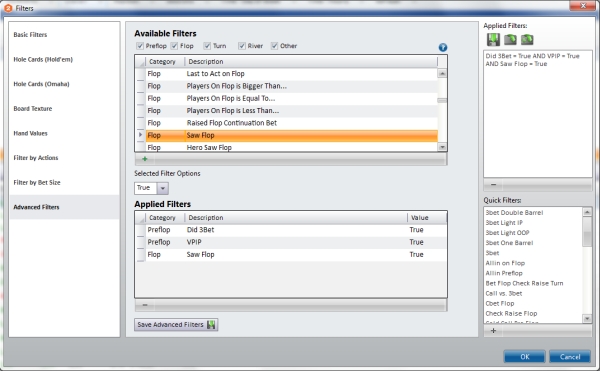Select the applied VPIP filter row
The height and width of the screenshot is (371, 600).
[295, 242]
